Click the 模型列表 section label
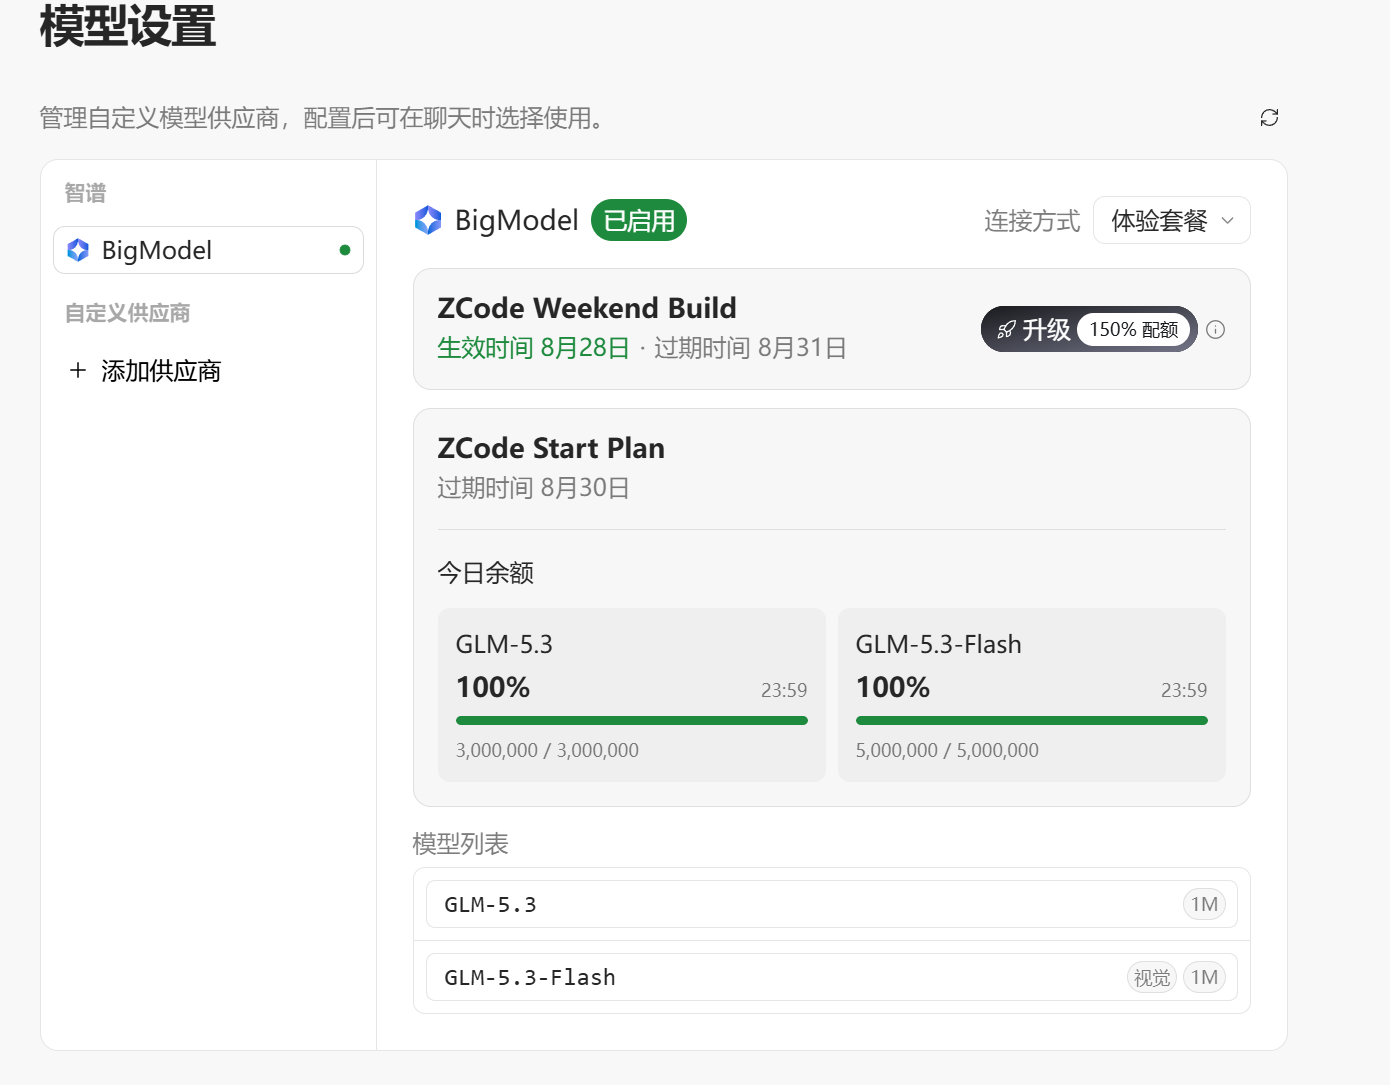The width and height of the screenshot is (1390, 1085). coord(461,844)
